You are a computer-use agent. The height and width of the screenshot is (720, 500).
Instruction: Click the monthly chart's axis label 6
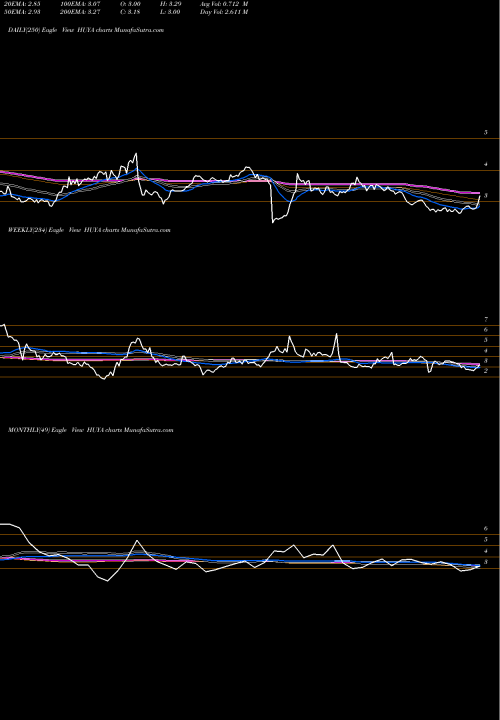pos(485,529)
